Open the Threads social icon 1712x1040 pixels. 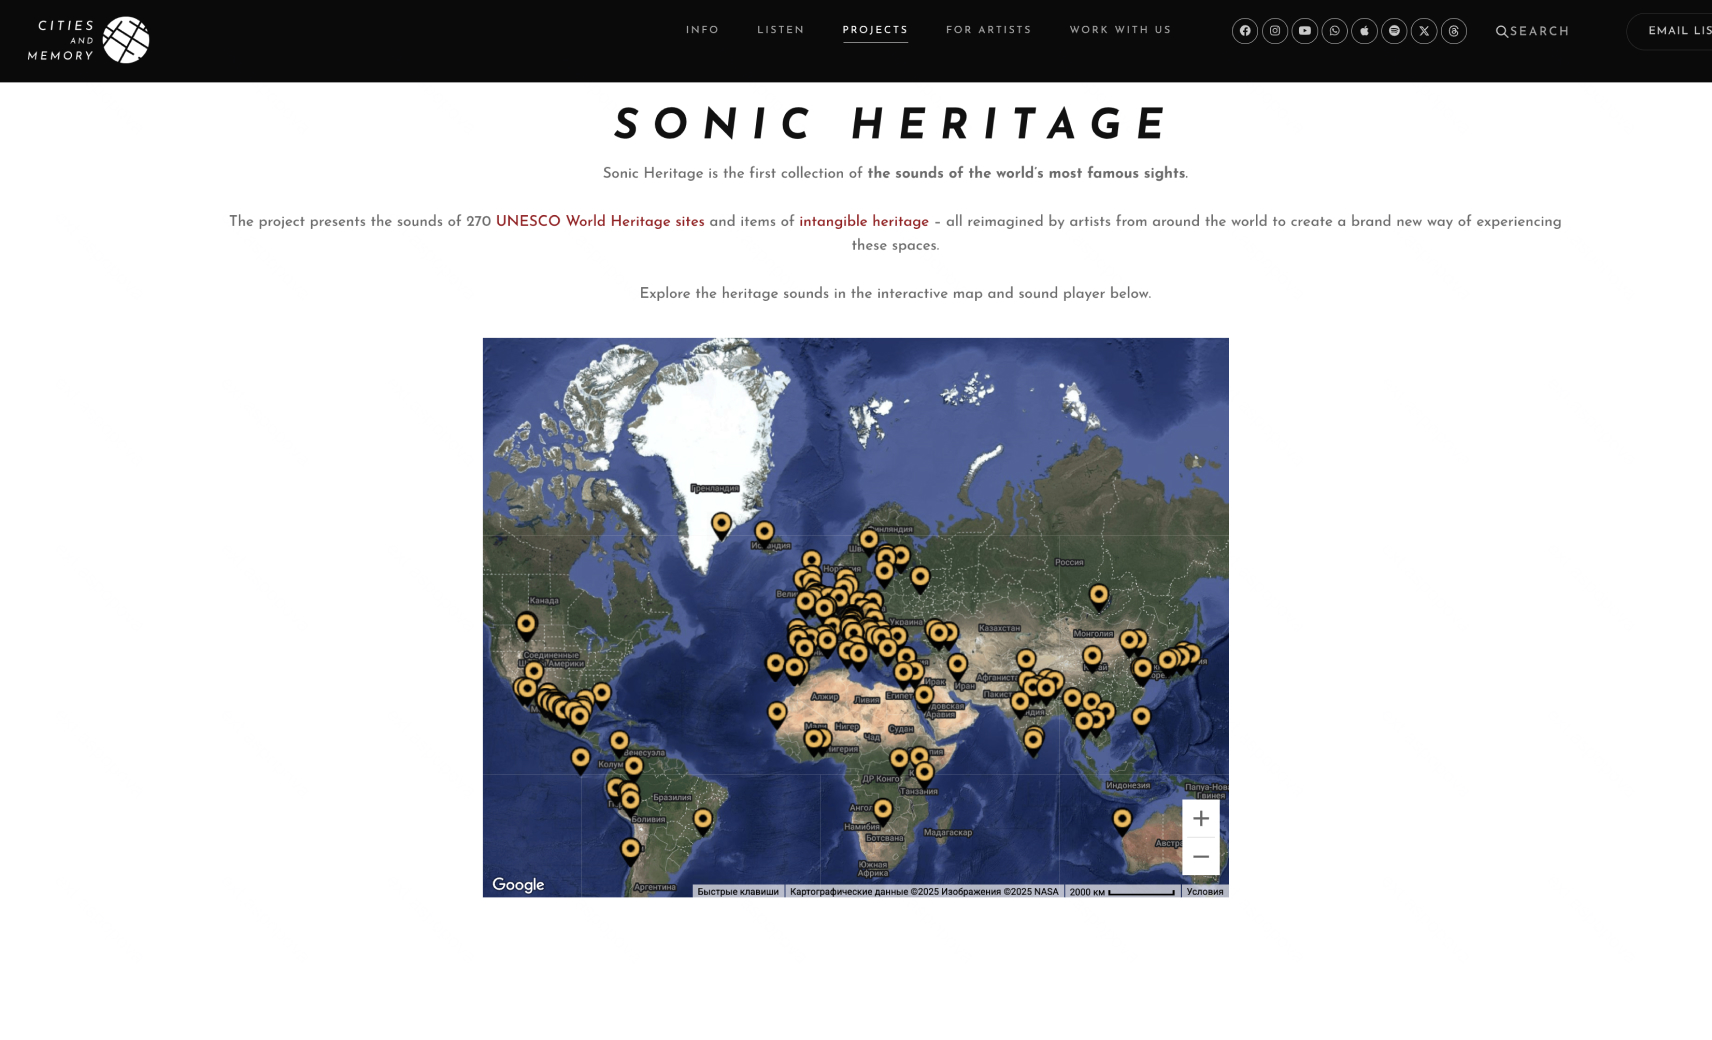[1454, 31]
